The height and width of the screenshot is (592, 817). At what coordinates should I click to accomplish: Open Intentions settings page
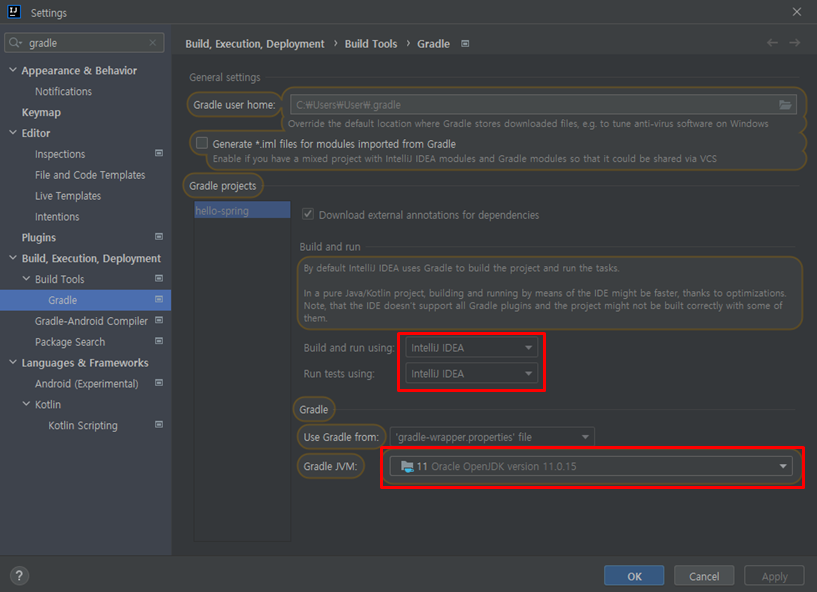click(x=57, y=217)
